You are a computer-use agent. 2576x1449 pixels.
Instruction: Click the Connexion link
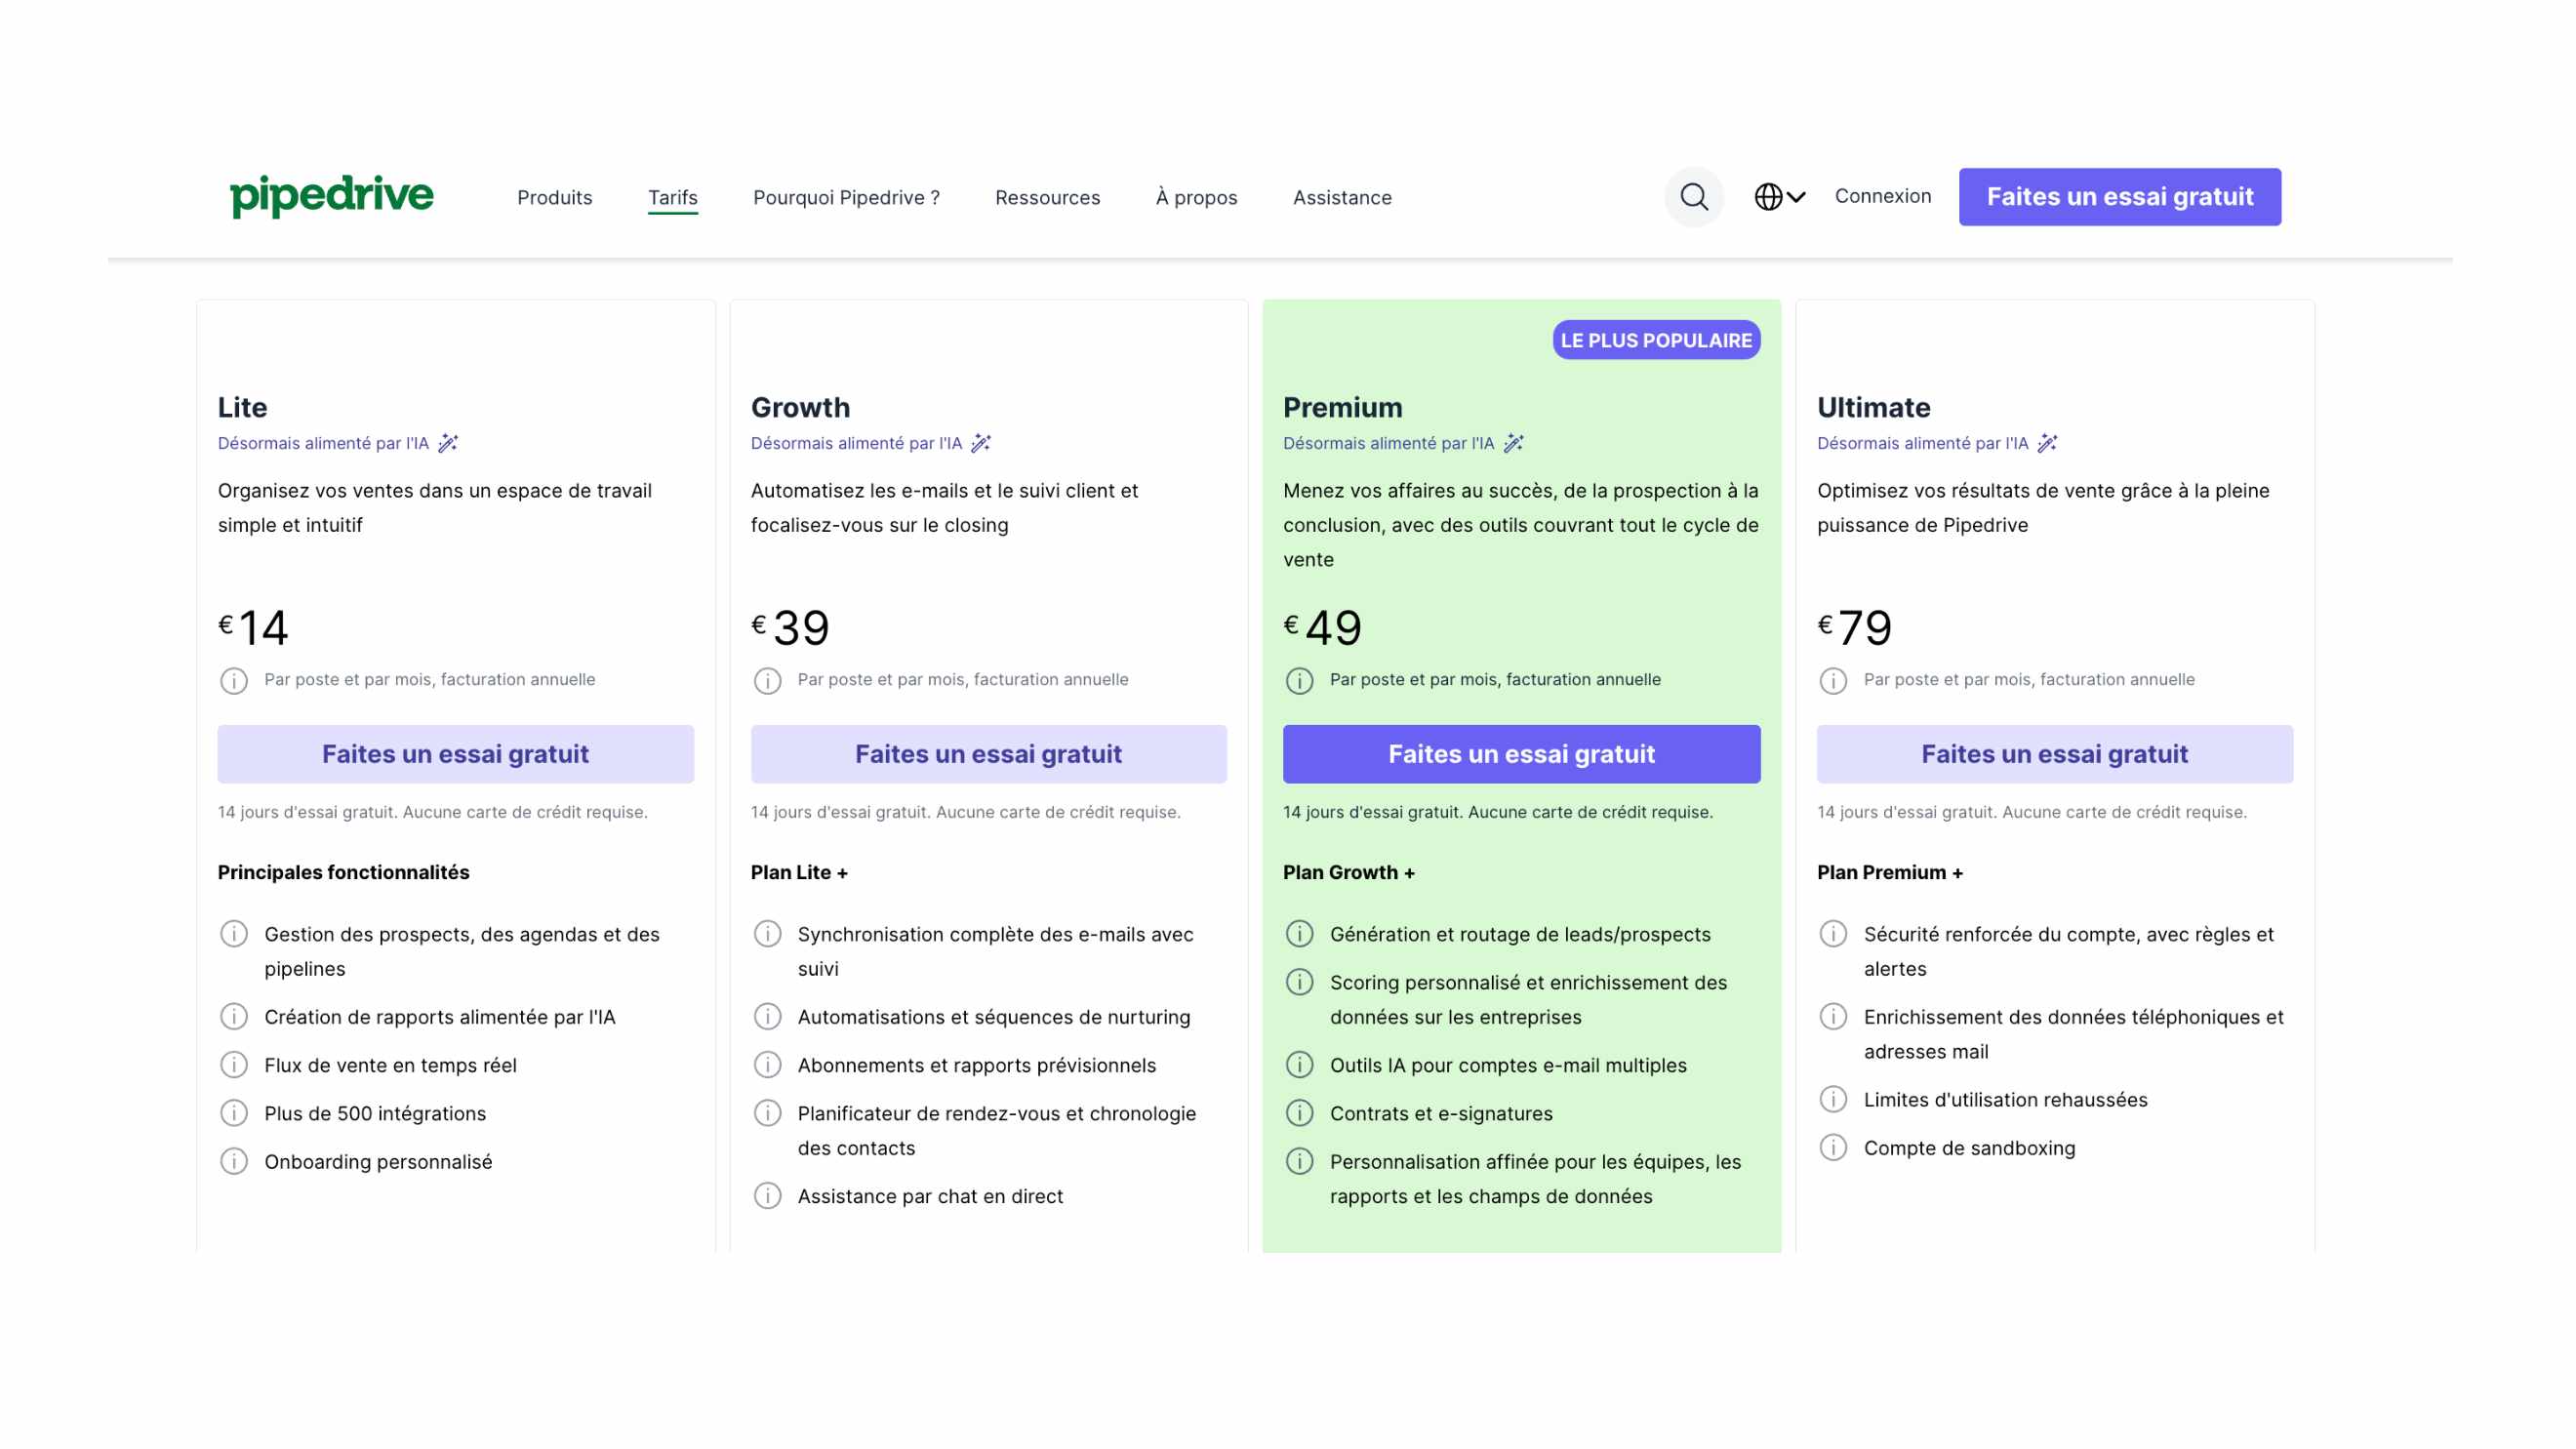[x=1882, y=196]
